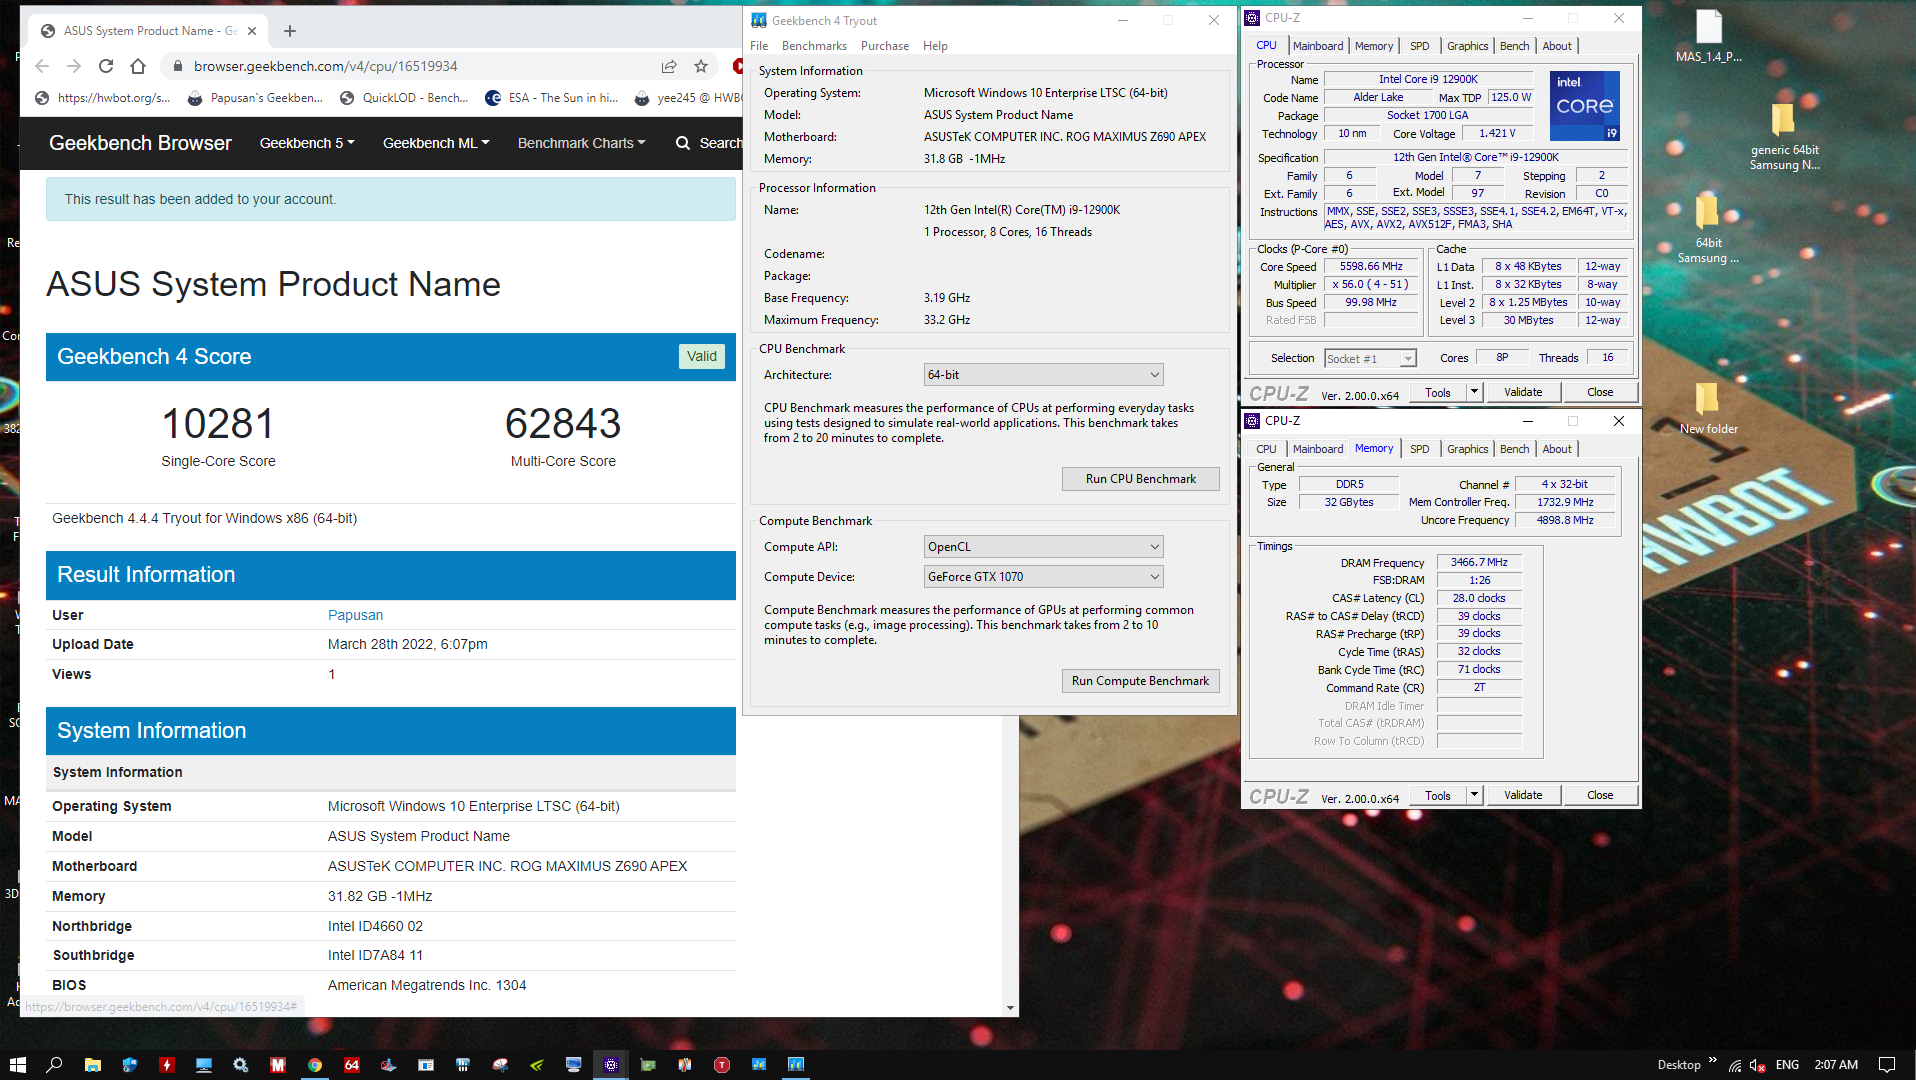The width and height of the screenshot is (1916, 1080).
Task: Click Run CPU Benchmark button
Action: pos(1140,479)
